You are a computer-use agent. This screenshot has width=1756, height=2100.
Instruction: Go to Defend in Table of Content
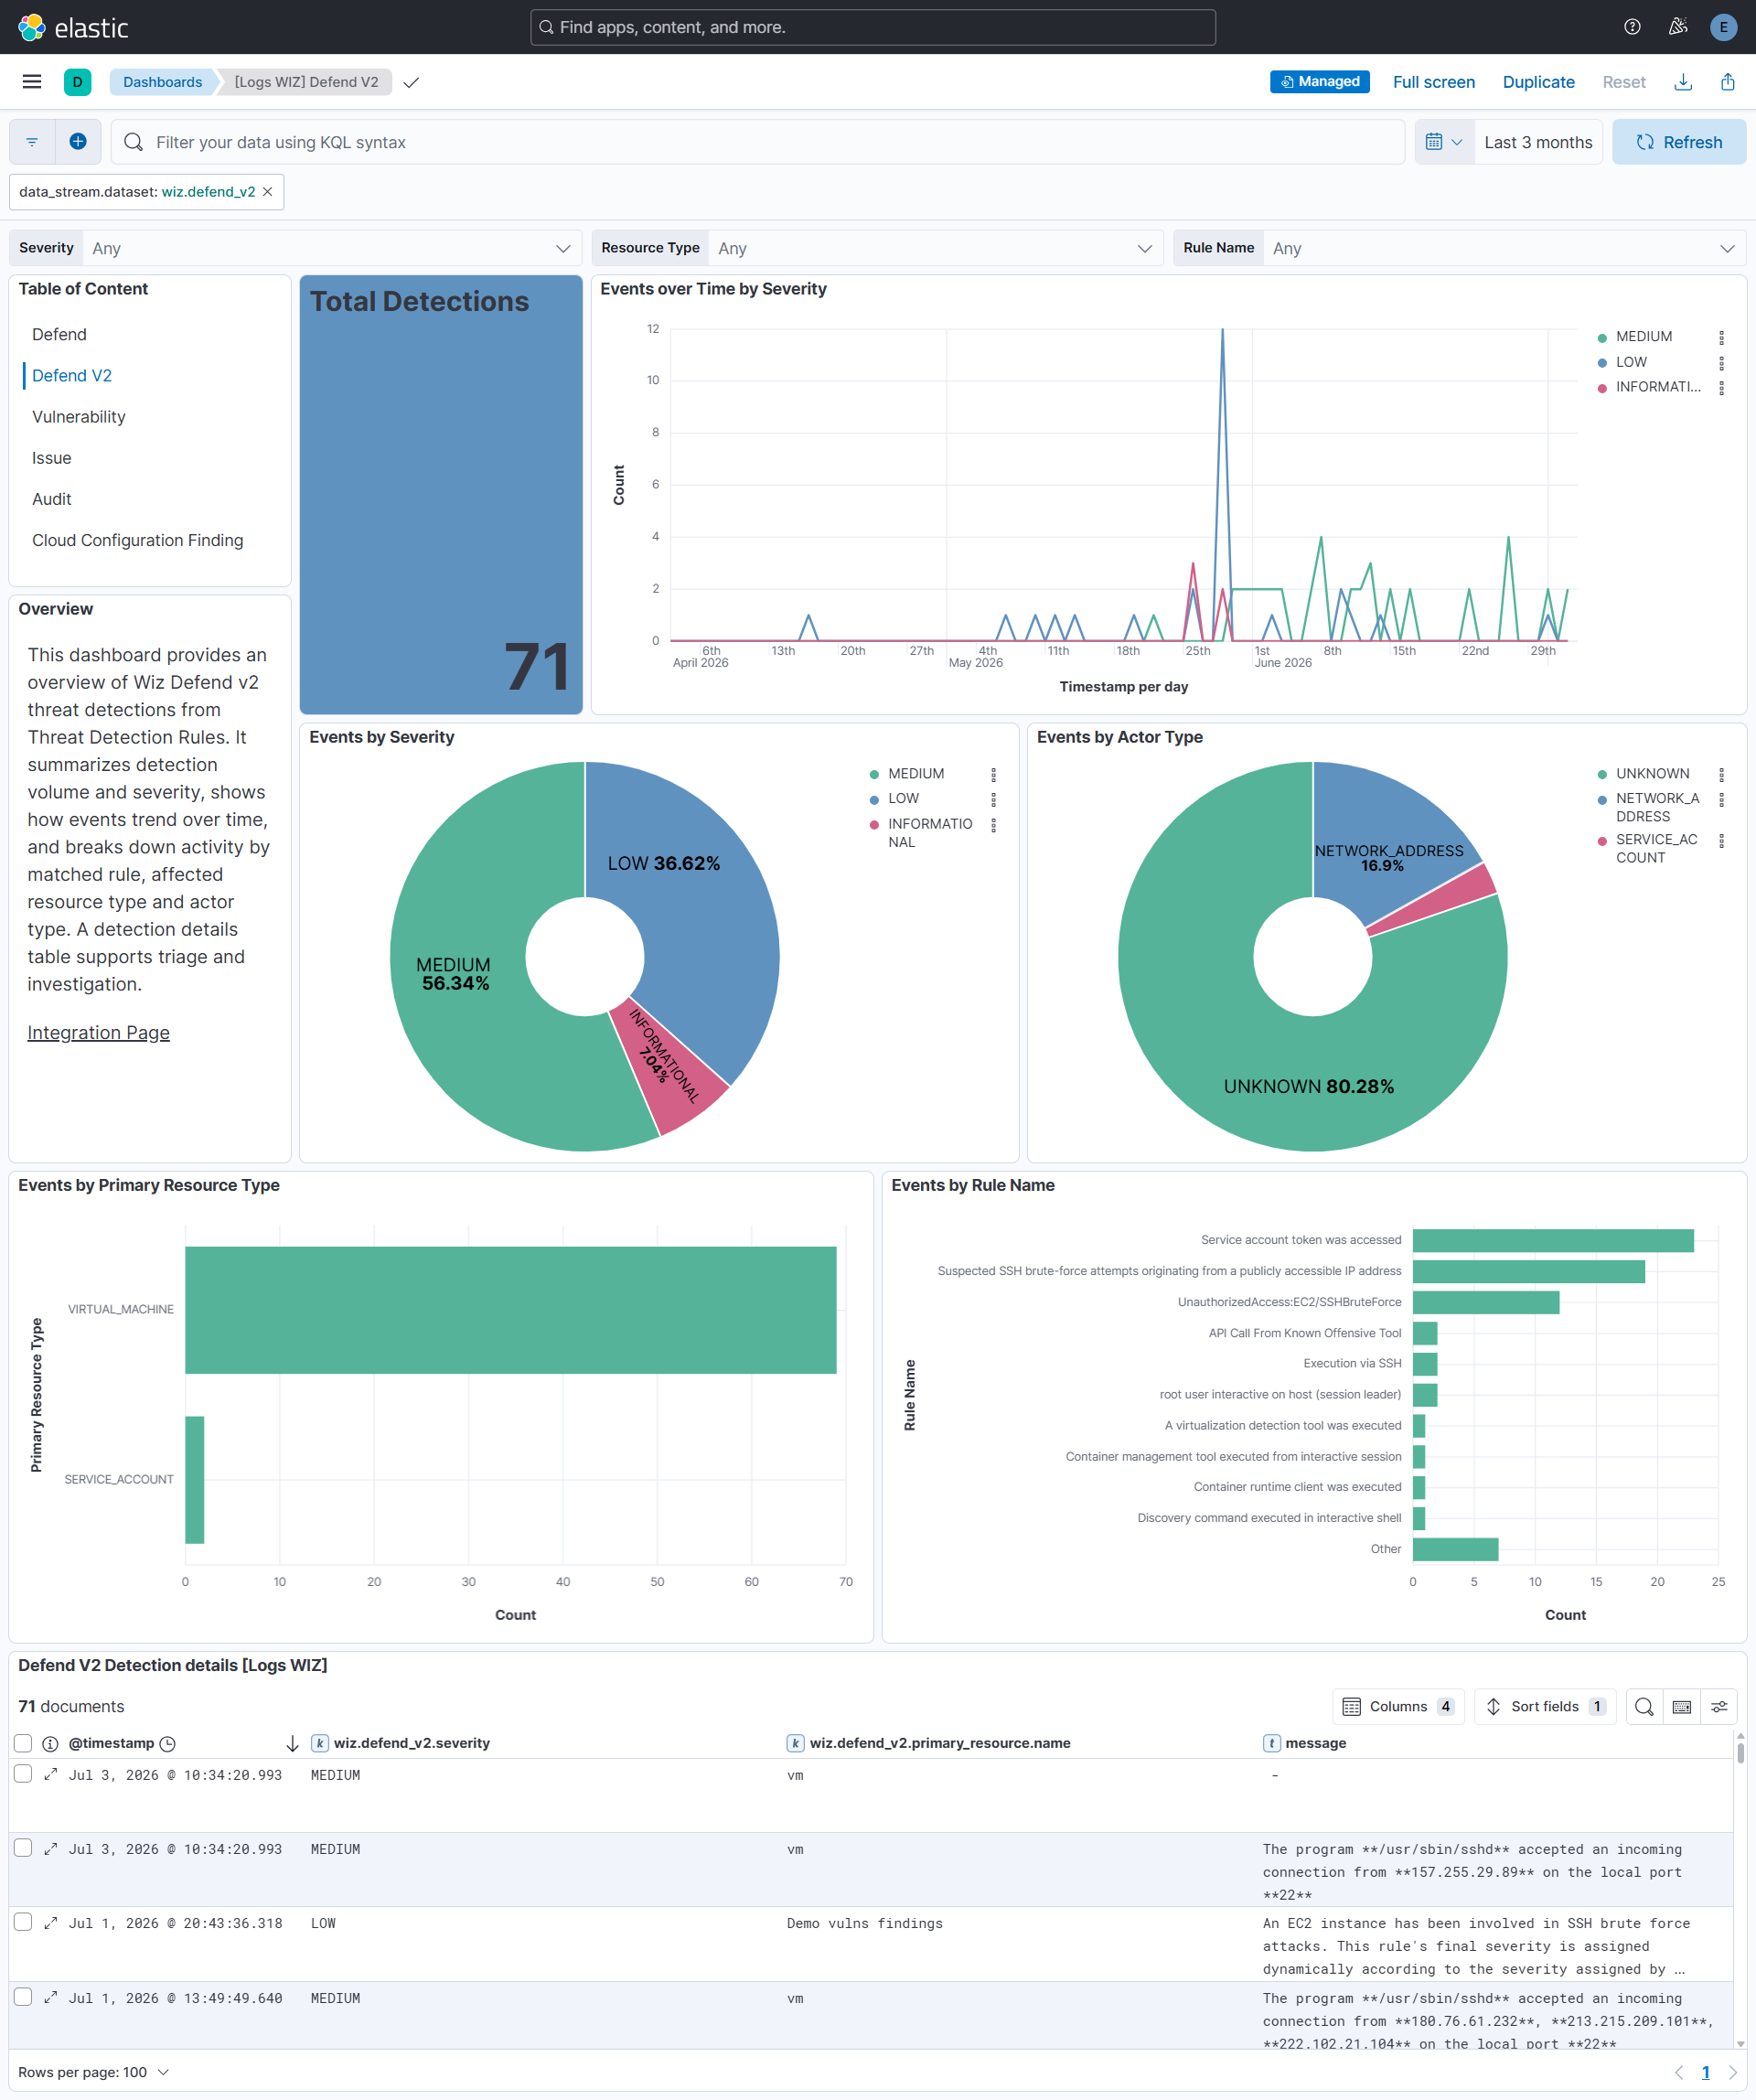tap(59, 335)
